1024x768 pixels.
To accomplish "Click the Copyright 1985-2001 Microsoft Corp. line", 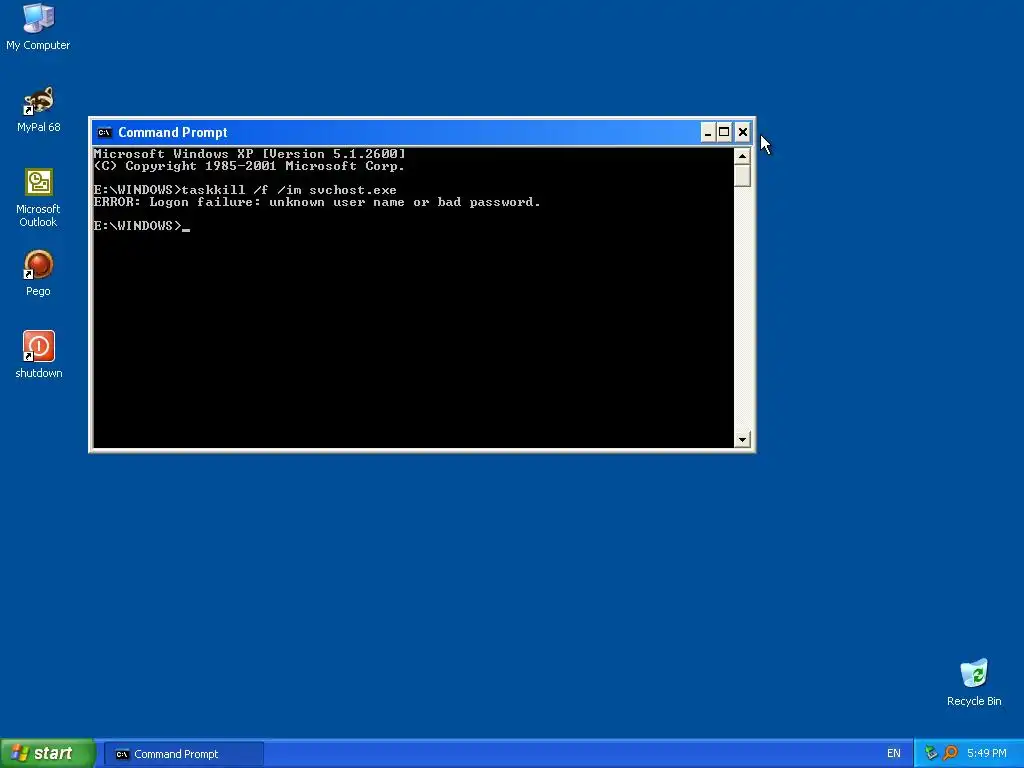I will point(249,166).
